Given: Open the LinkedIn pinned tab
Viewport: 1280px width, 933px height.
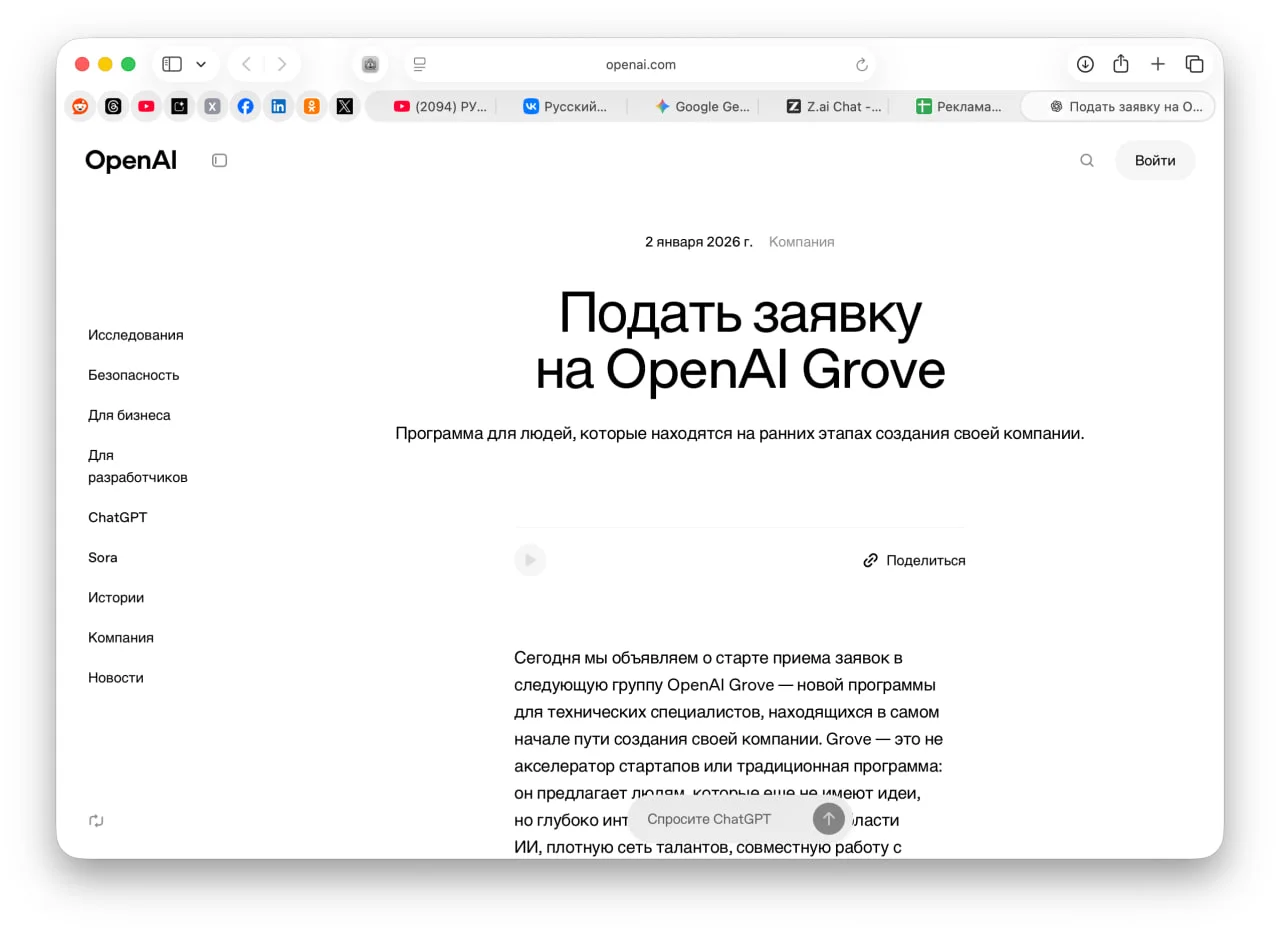Looking at the screenshot, I should click(278, 106).
